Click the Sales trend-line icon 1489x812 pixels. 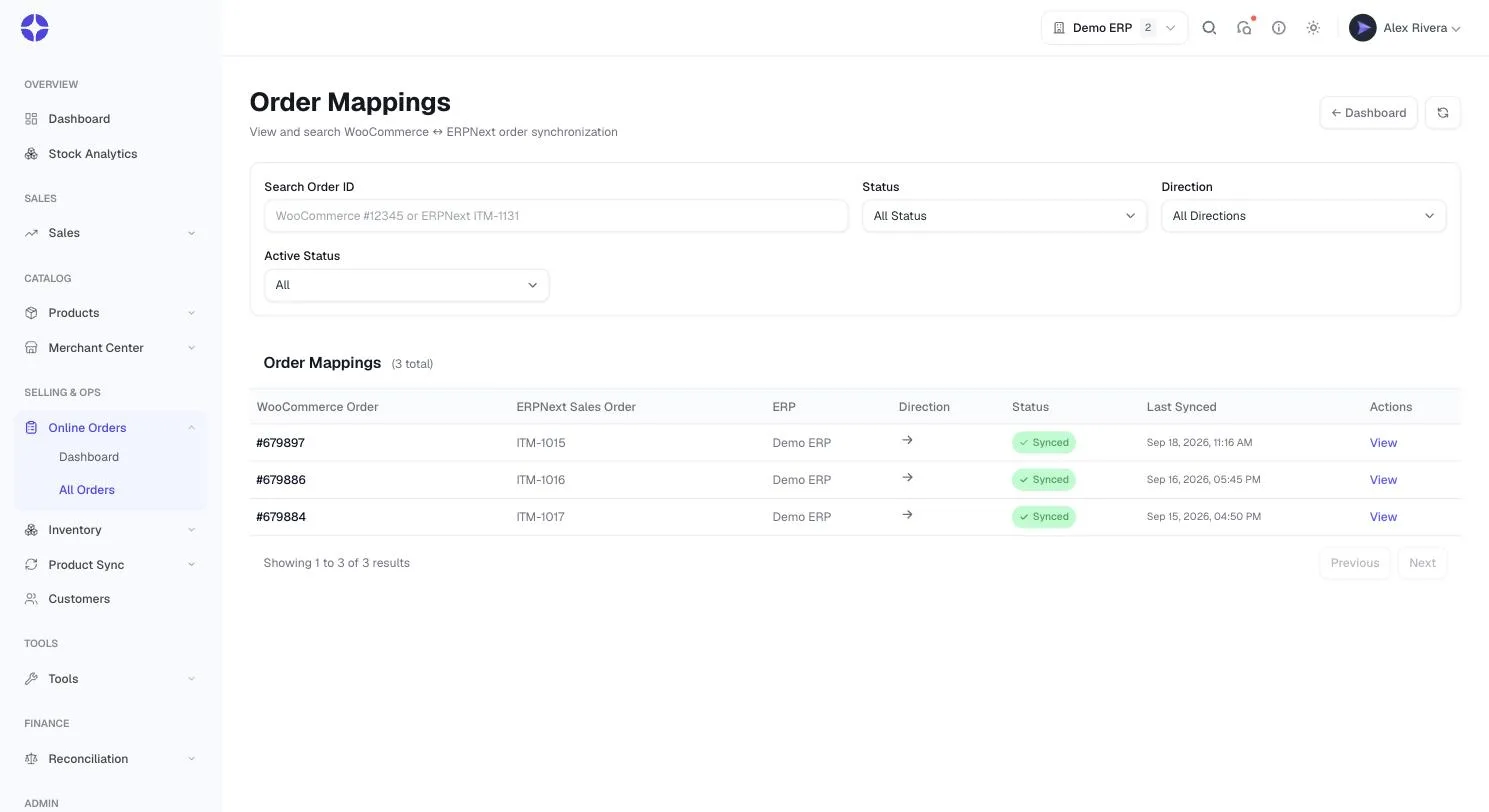31,233
